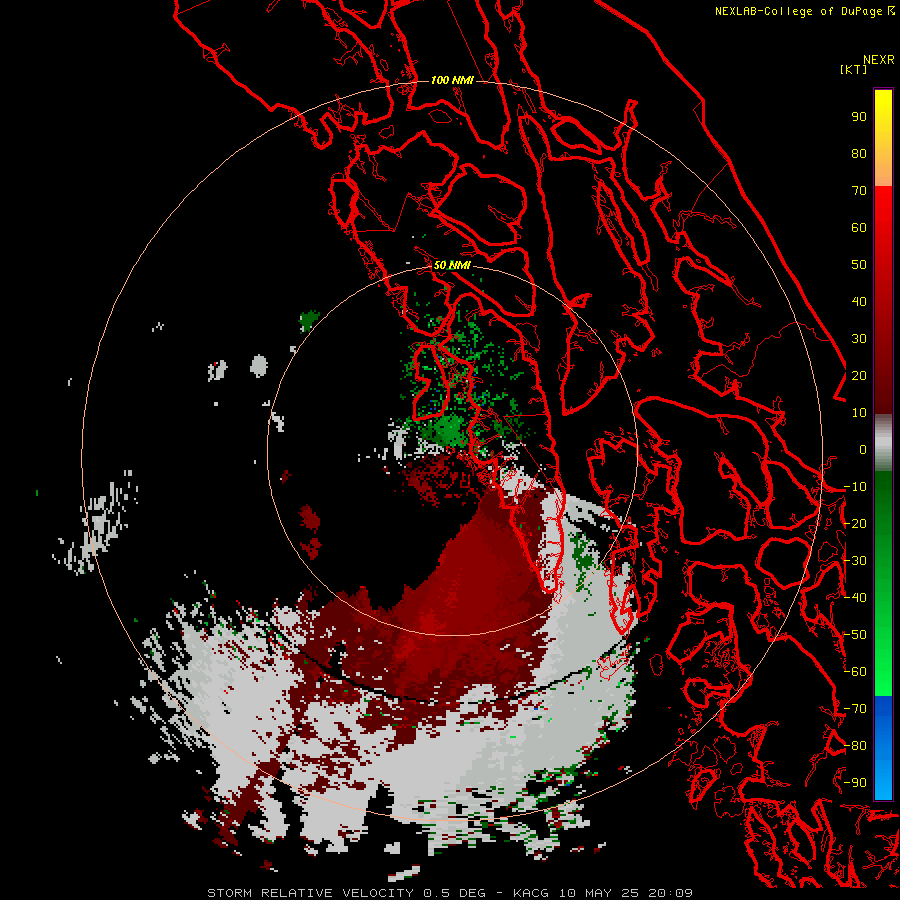The height and width of the screenshot is (900, 900).
Task: Click the 70 value on the velocity scale
Action: (859, 191)
